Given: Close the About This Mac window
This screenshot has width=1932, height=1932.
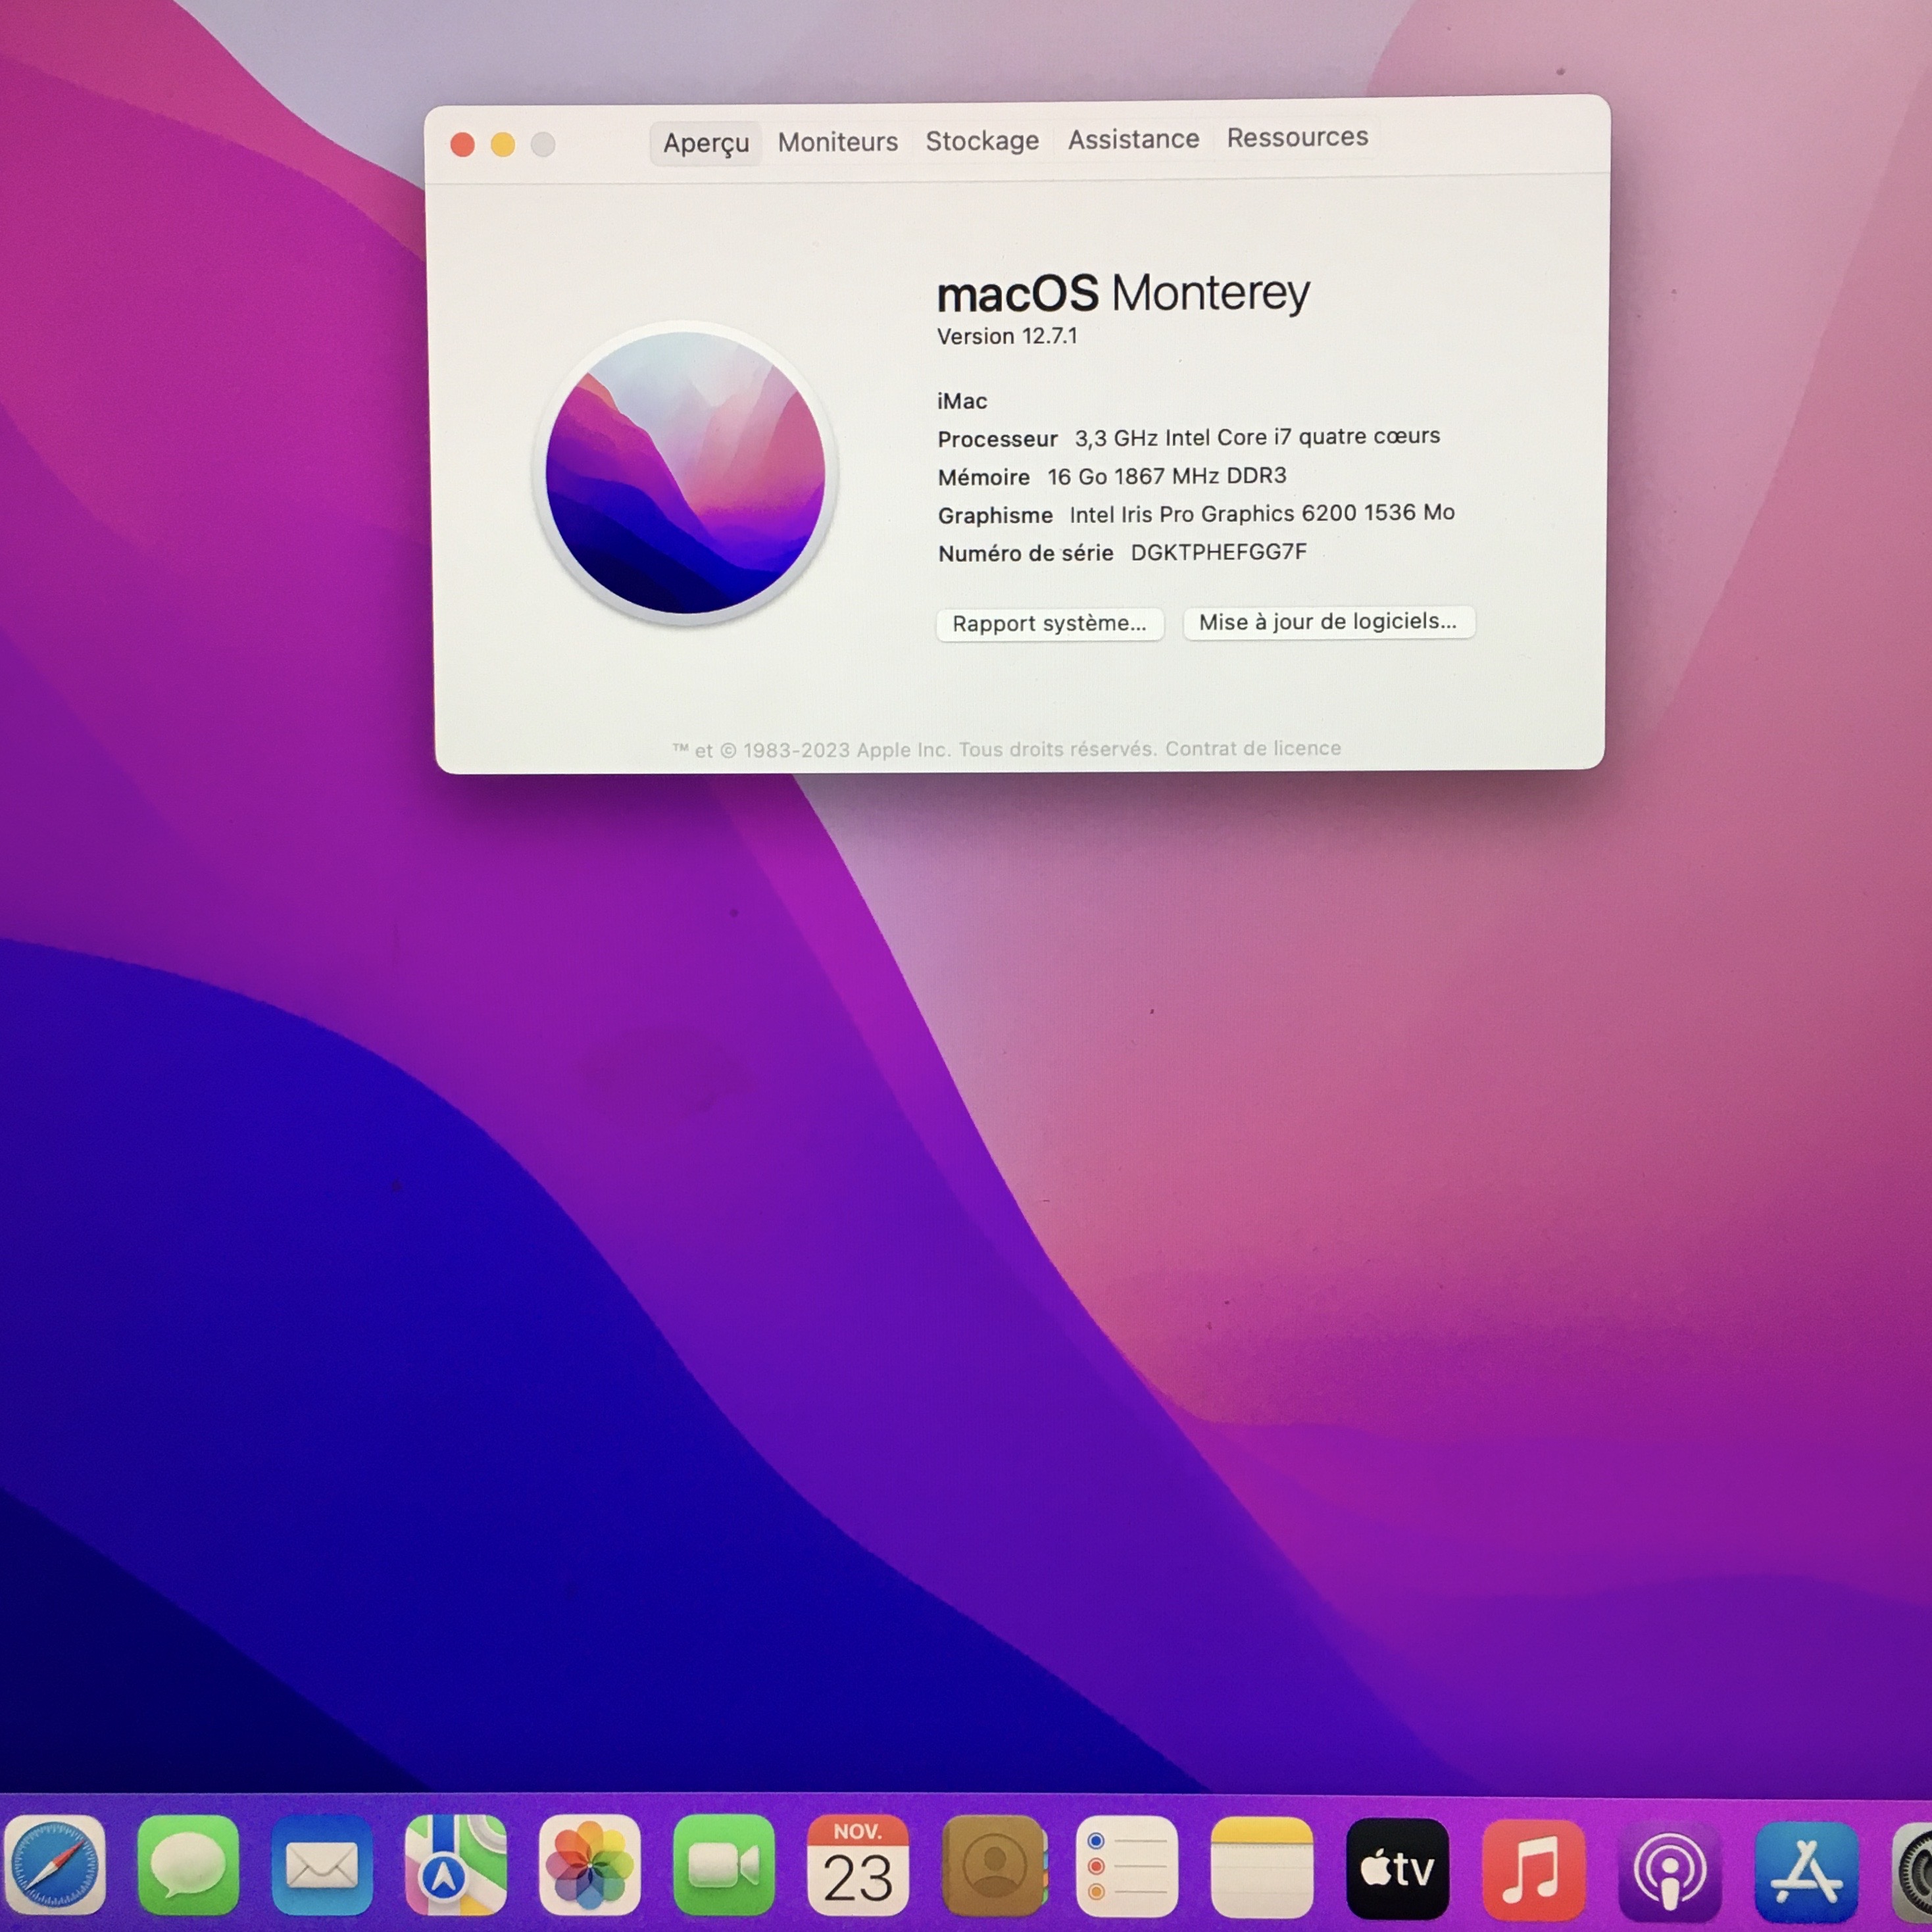Looking at the screenshot, I should 462,145.
